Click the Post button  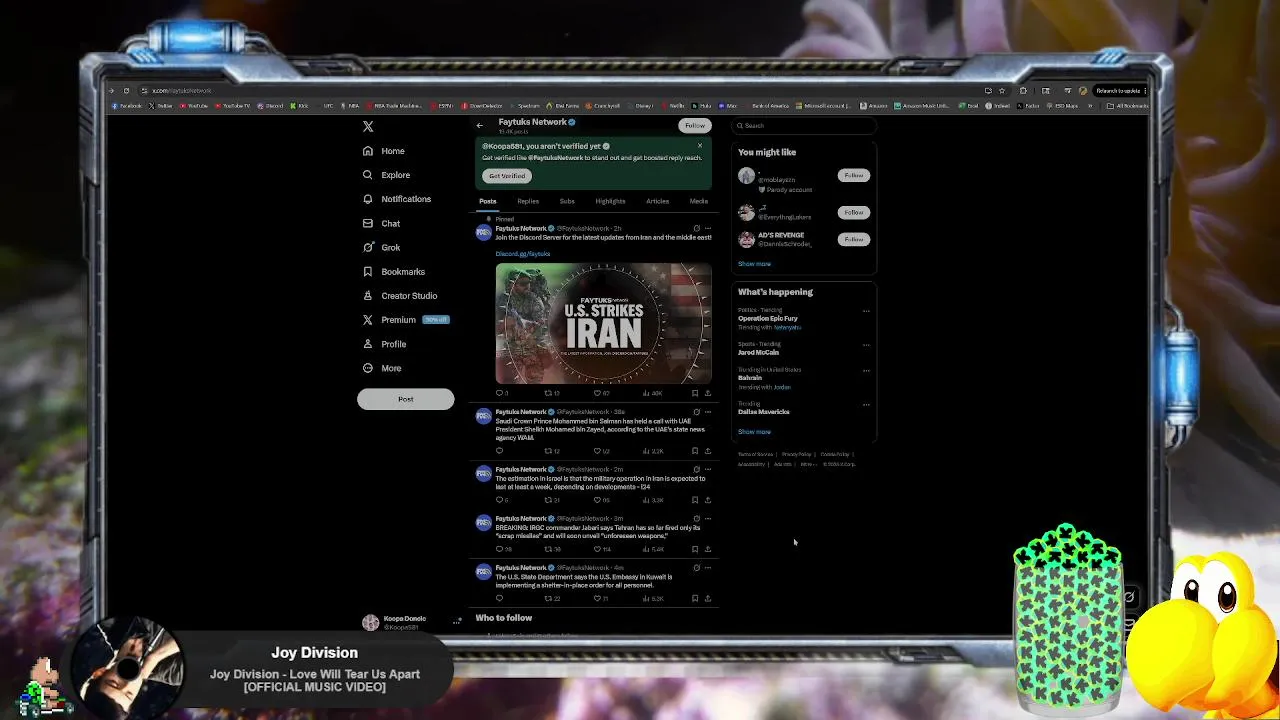pos(405,399)
